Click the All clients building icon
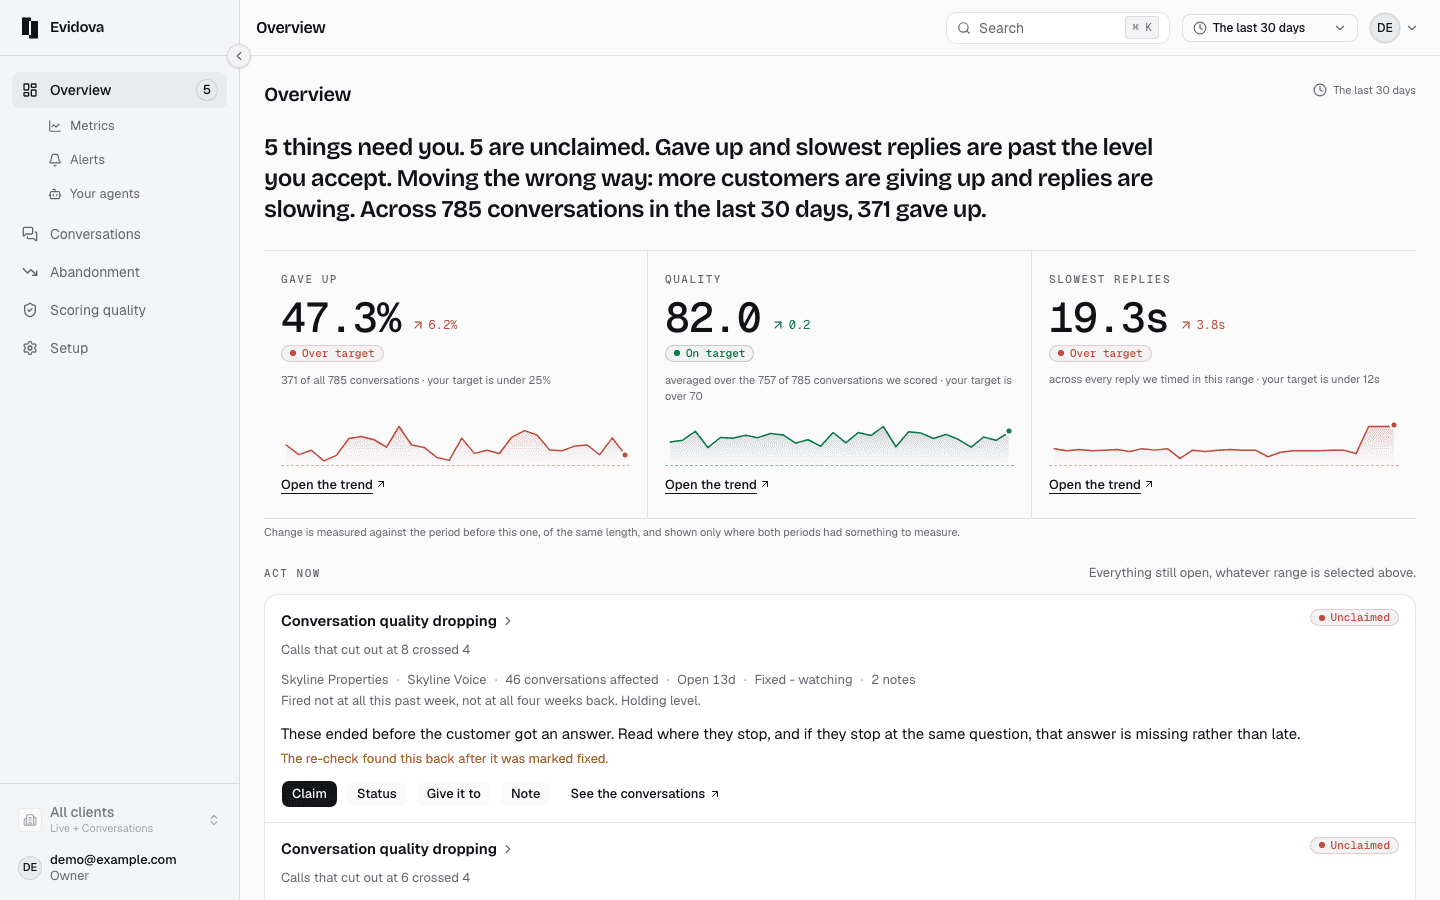The width and height of the screenshot is (1440, 900). point(30,820)
